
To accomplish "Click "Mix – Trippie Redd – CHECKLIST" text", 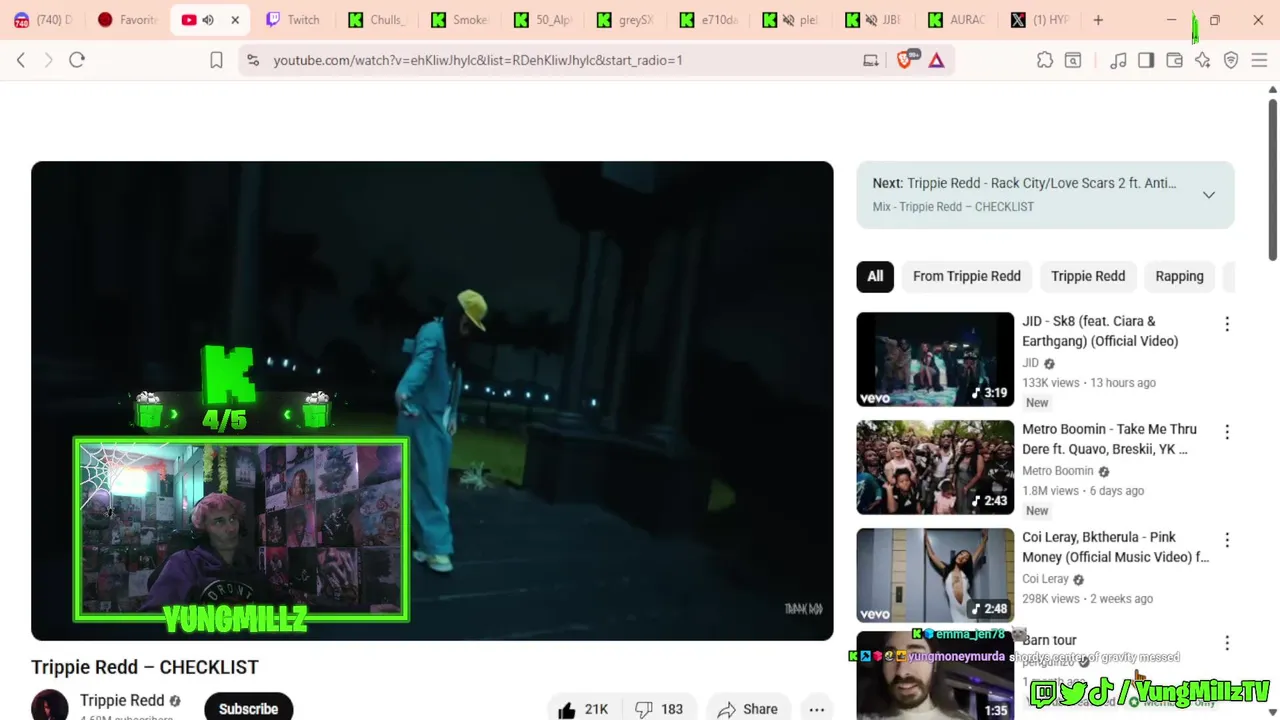I will point(953,207).
